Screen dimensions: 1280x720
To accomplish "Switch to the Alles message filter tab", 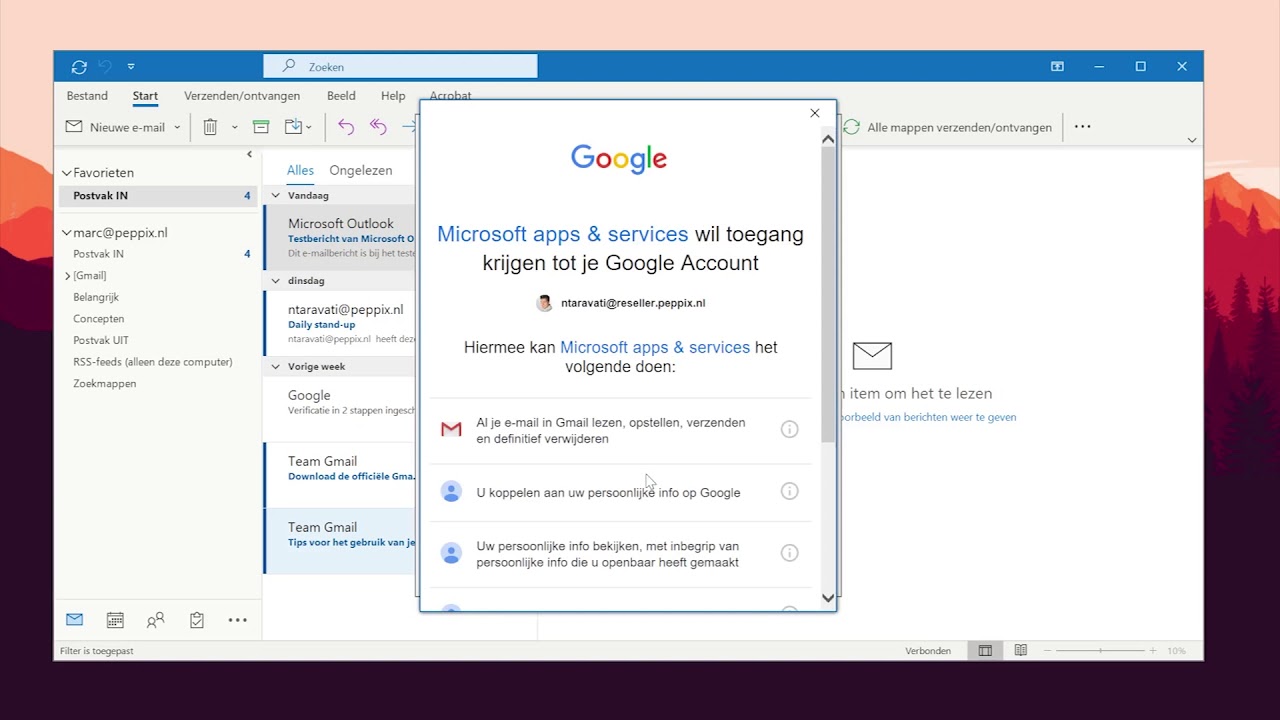I will [300, 171].
